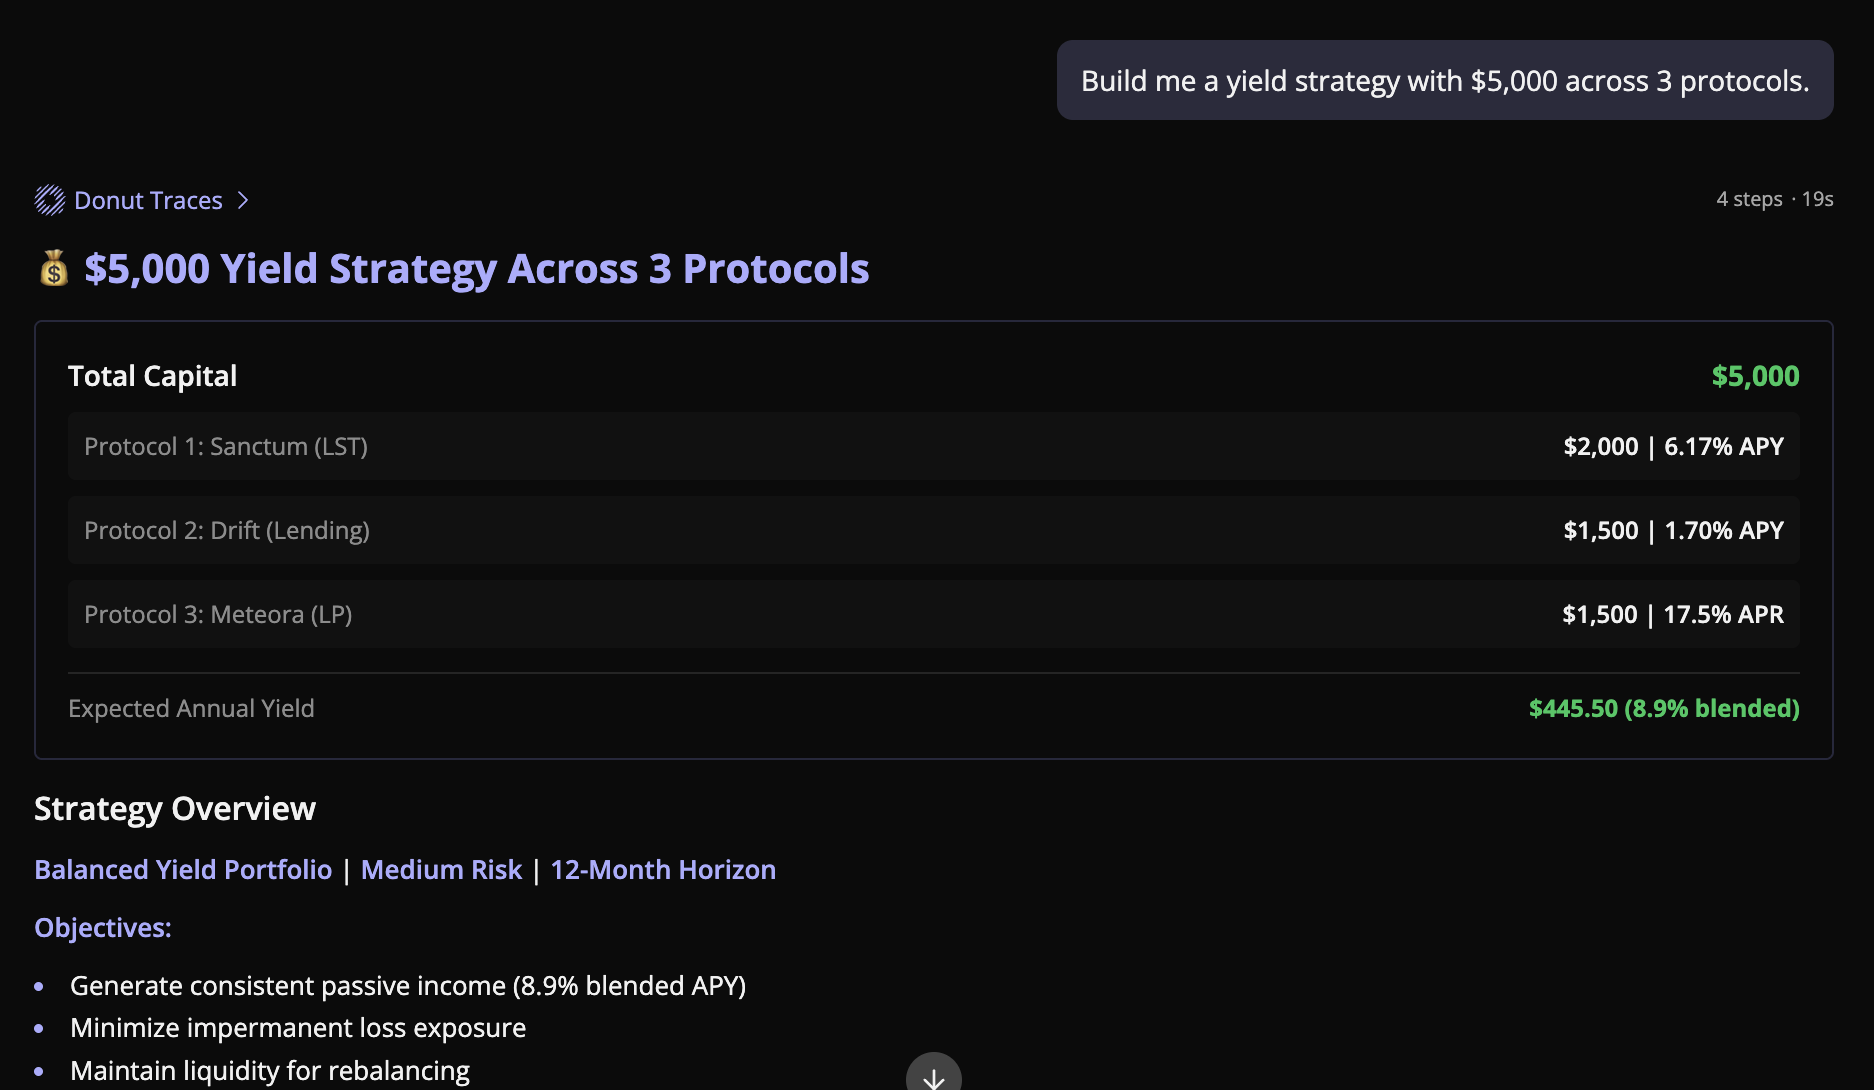Select the user prompt message bubble

(x=1444, y=80)
